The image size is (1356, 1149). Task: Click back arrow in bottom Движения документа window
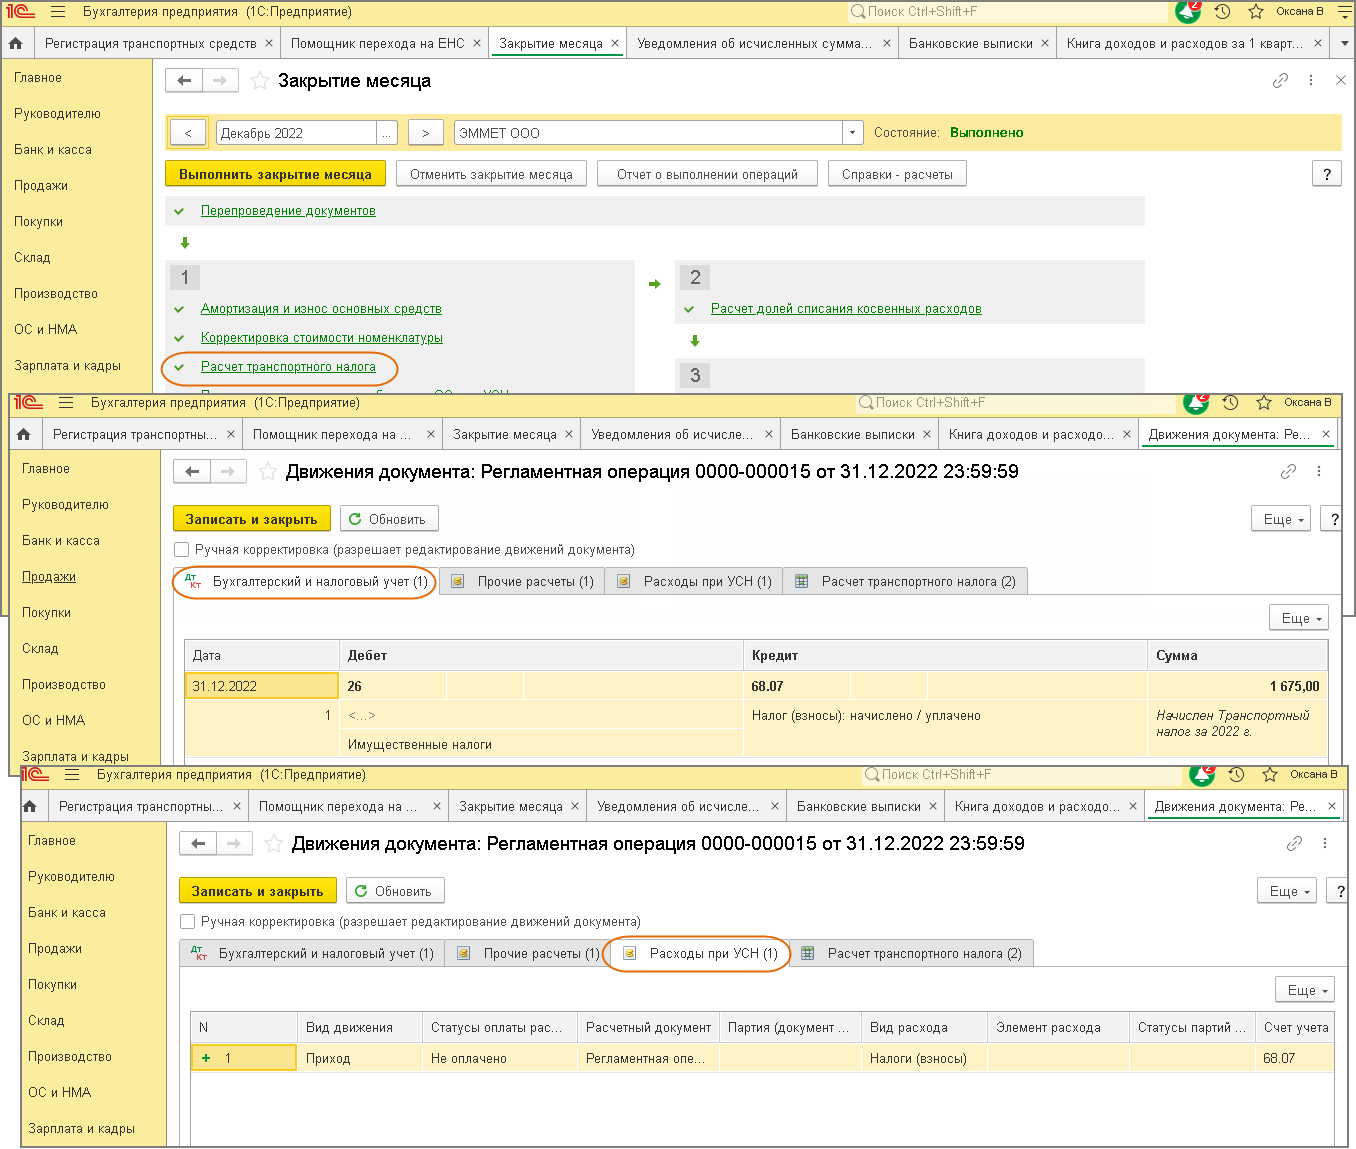click(198, 844)
